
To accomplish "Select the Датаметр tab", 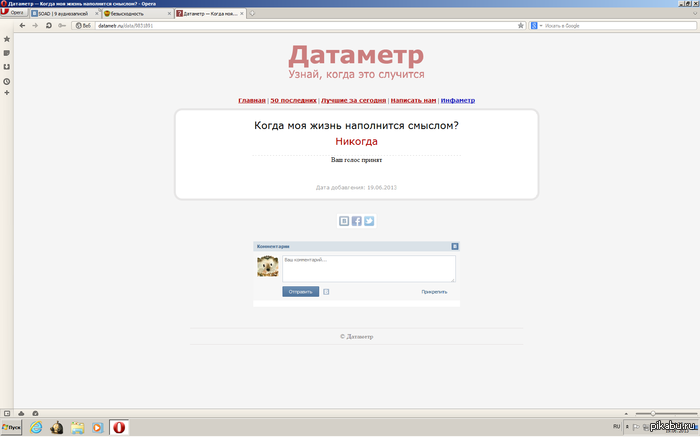I will [x=210, y=14].
